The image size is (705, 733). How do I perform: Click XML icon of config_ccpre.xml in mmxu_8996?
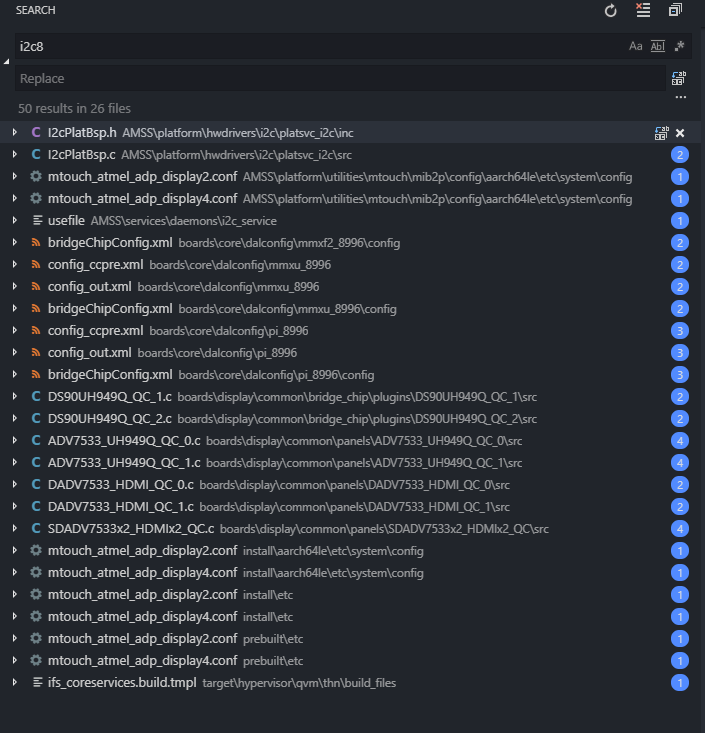pyautogui.click(x=36, y=265)
